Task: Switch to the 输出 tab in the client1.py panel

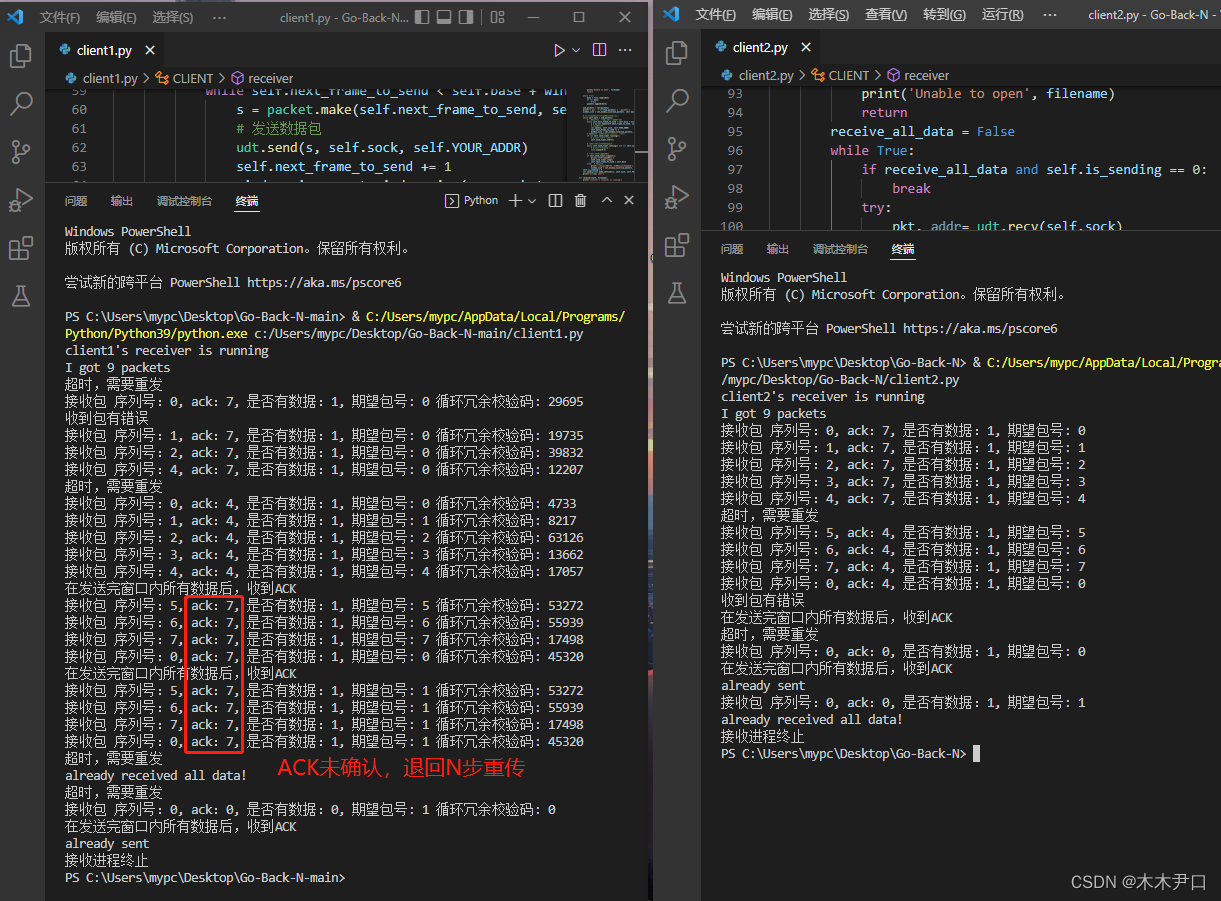Action: coord(121,201)
